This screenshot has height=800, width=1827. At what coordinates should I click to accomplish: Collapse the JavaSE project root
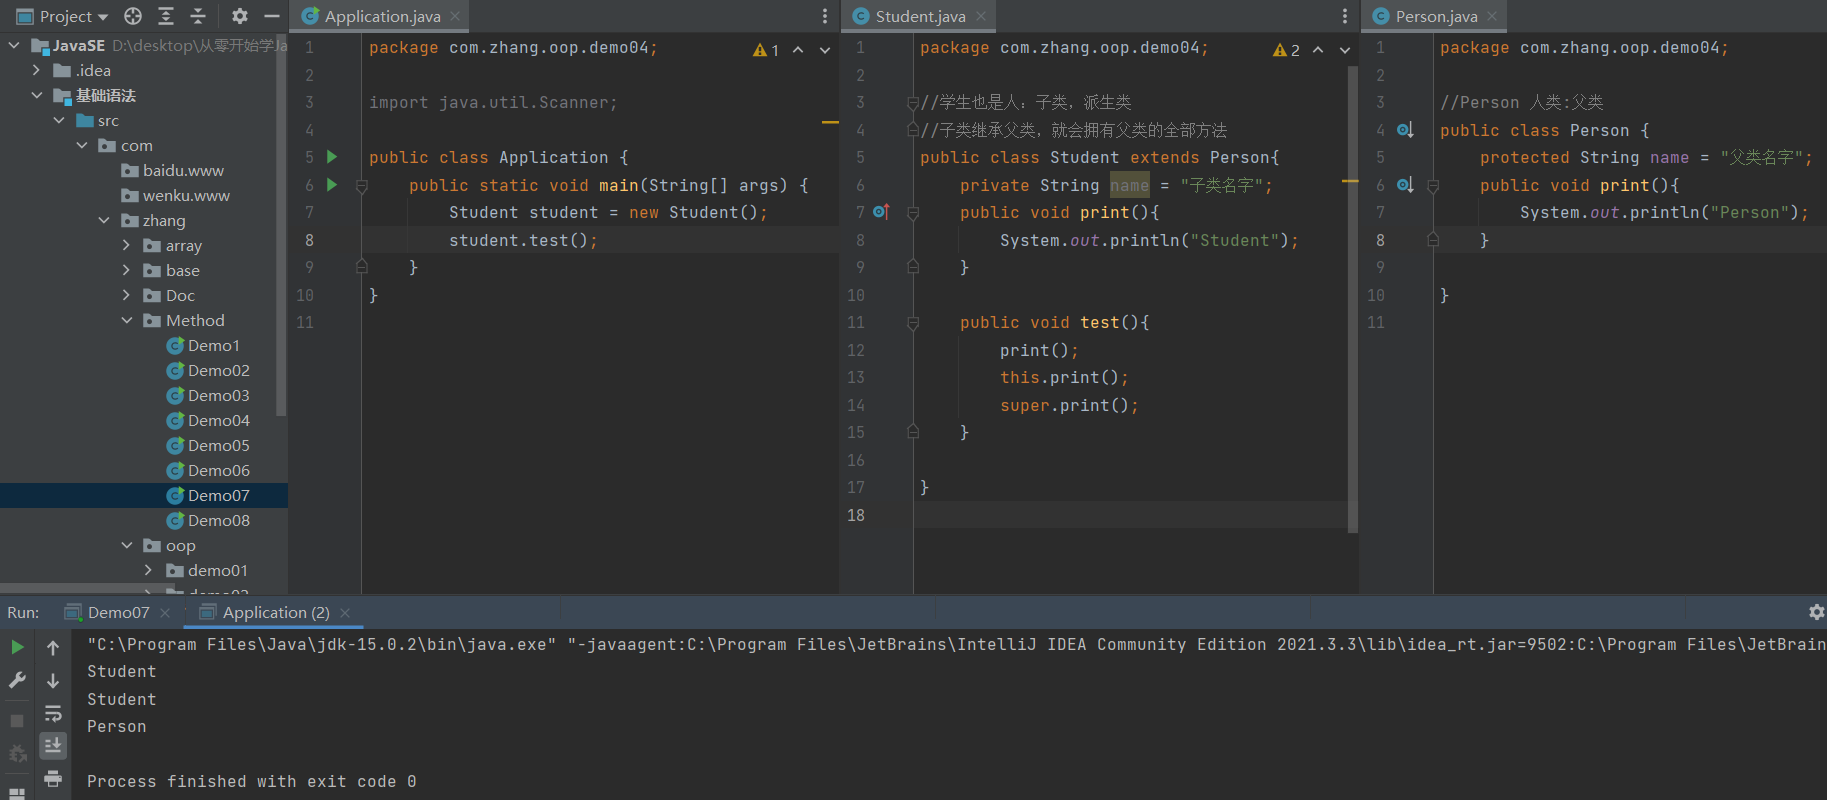click(x=14, y=45)
